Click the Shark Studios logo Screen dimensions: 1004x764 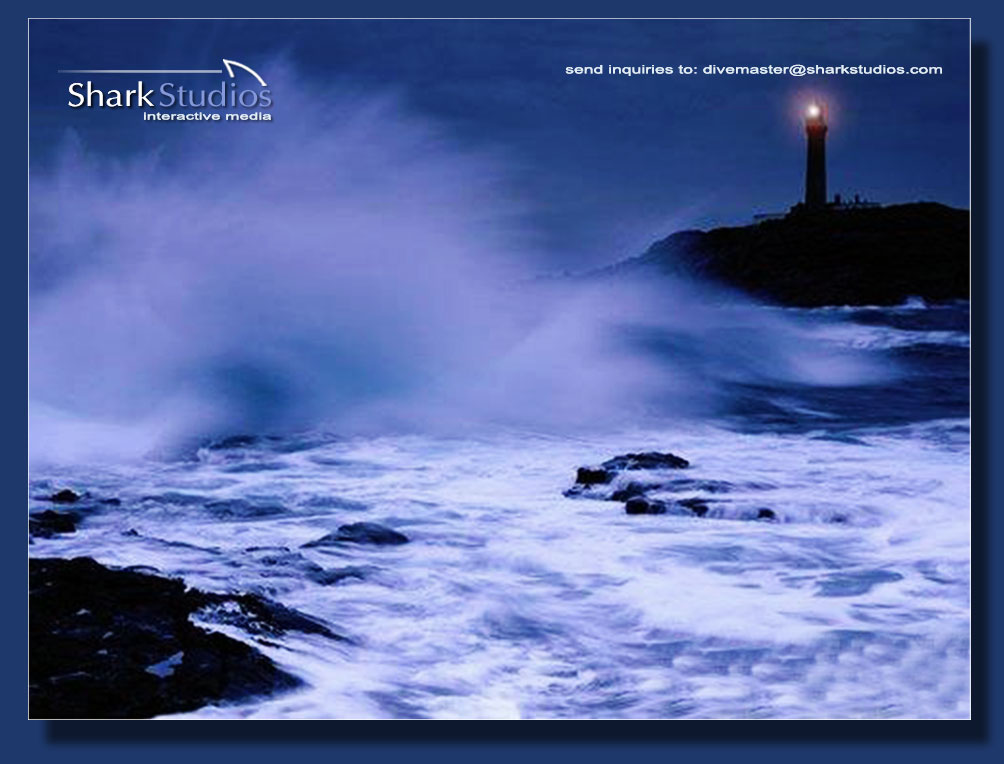pos(168,93)
